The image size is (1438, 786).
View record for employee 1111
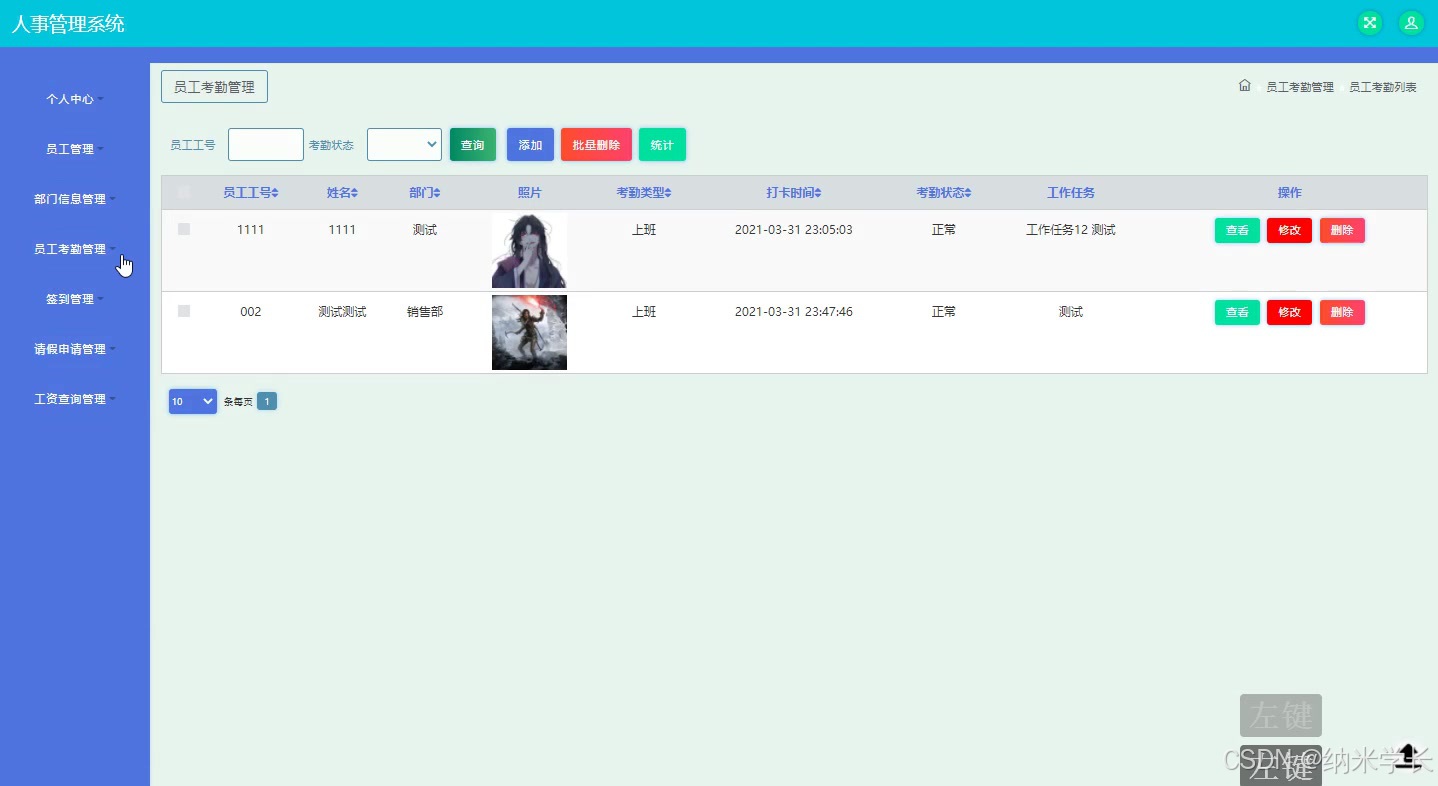click(x=1237, y=230)
